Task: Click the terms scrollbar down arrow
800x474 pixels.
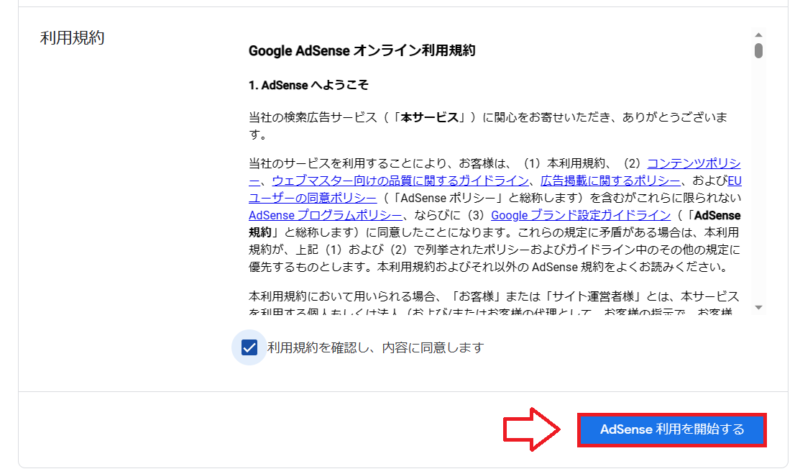Action: 759,307
